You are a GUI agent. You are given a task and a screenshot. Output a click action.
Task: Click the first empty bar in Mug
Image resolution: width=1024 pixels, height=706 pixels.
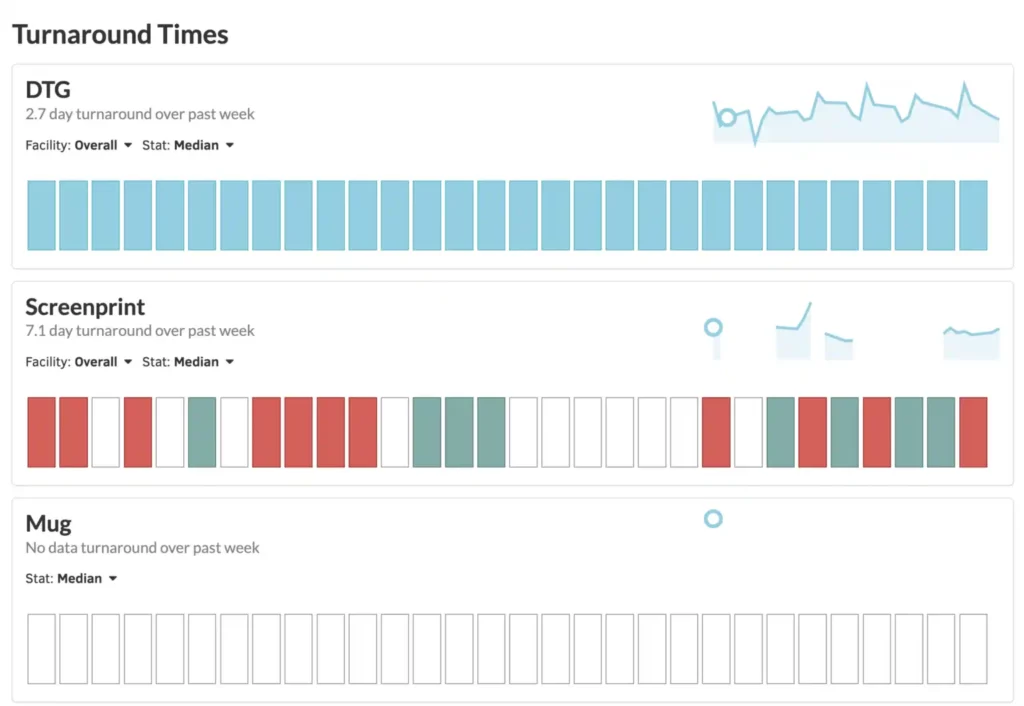[41, 649]
